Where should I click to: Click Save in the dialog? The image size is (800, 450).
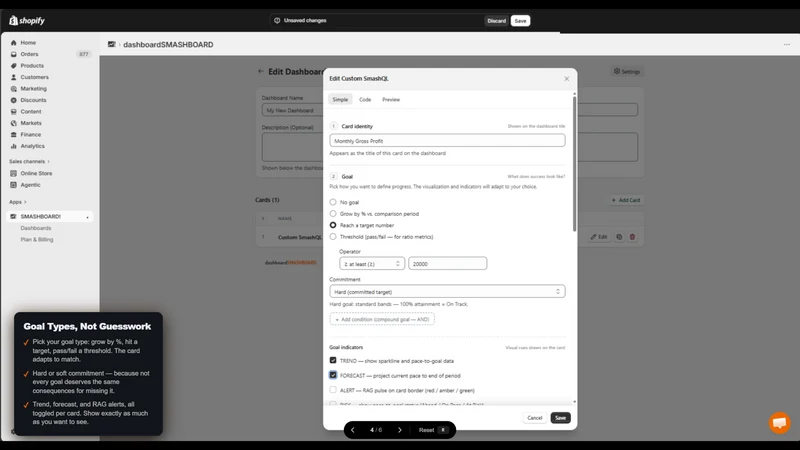click(560, 418)
